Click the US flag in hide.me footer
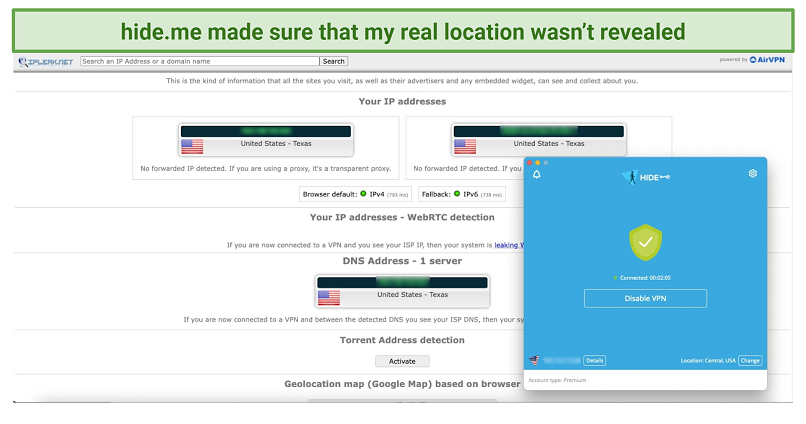The image size is (806, 424). (x=535, y=360)
